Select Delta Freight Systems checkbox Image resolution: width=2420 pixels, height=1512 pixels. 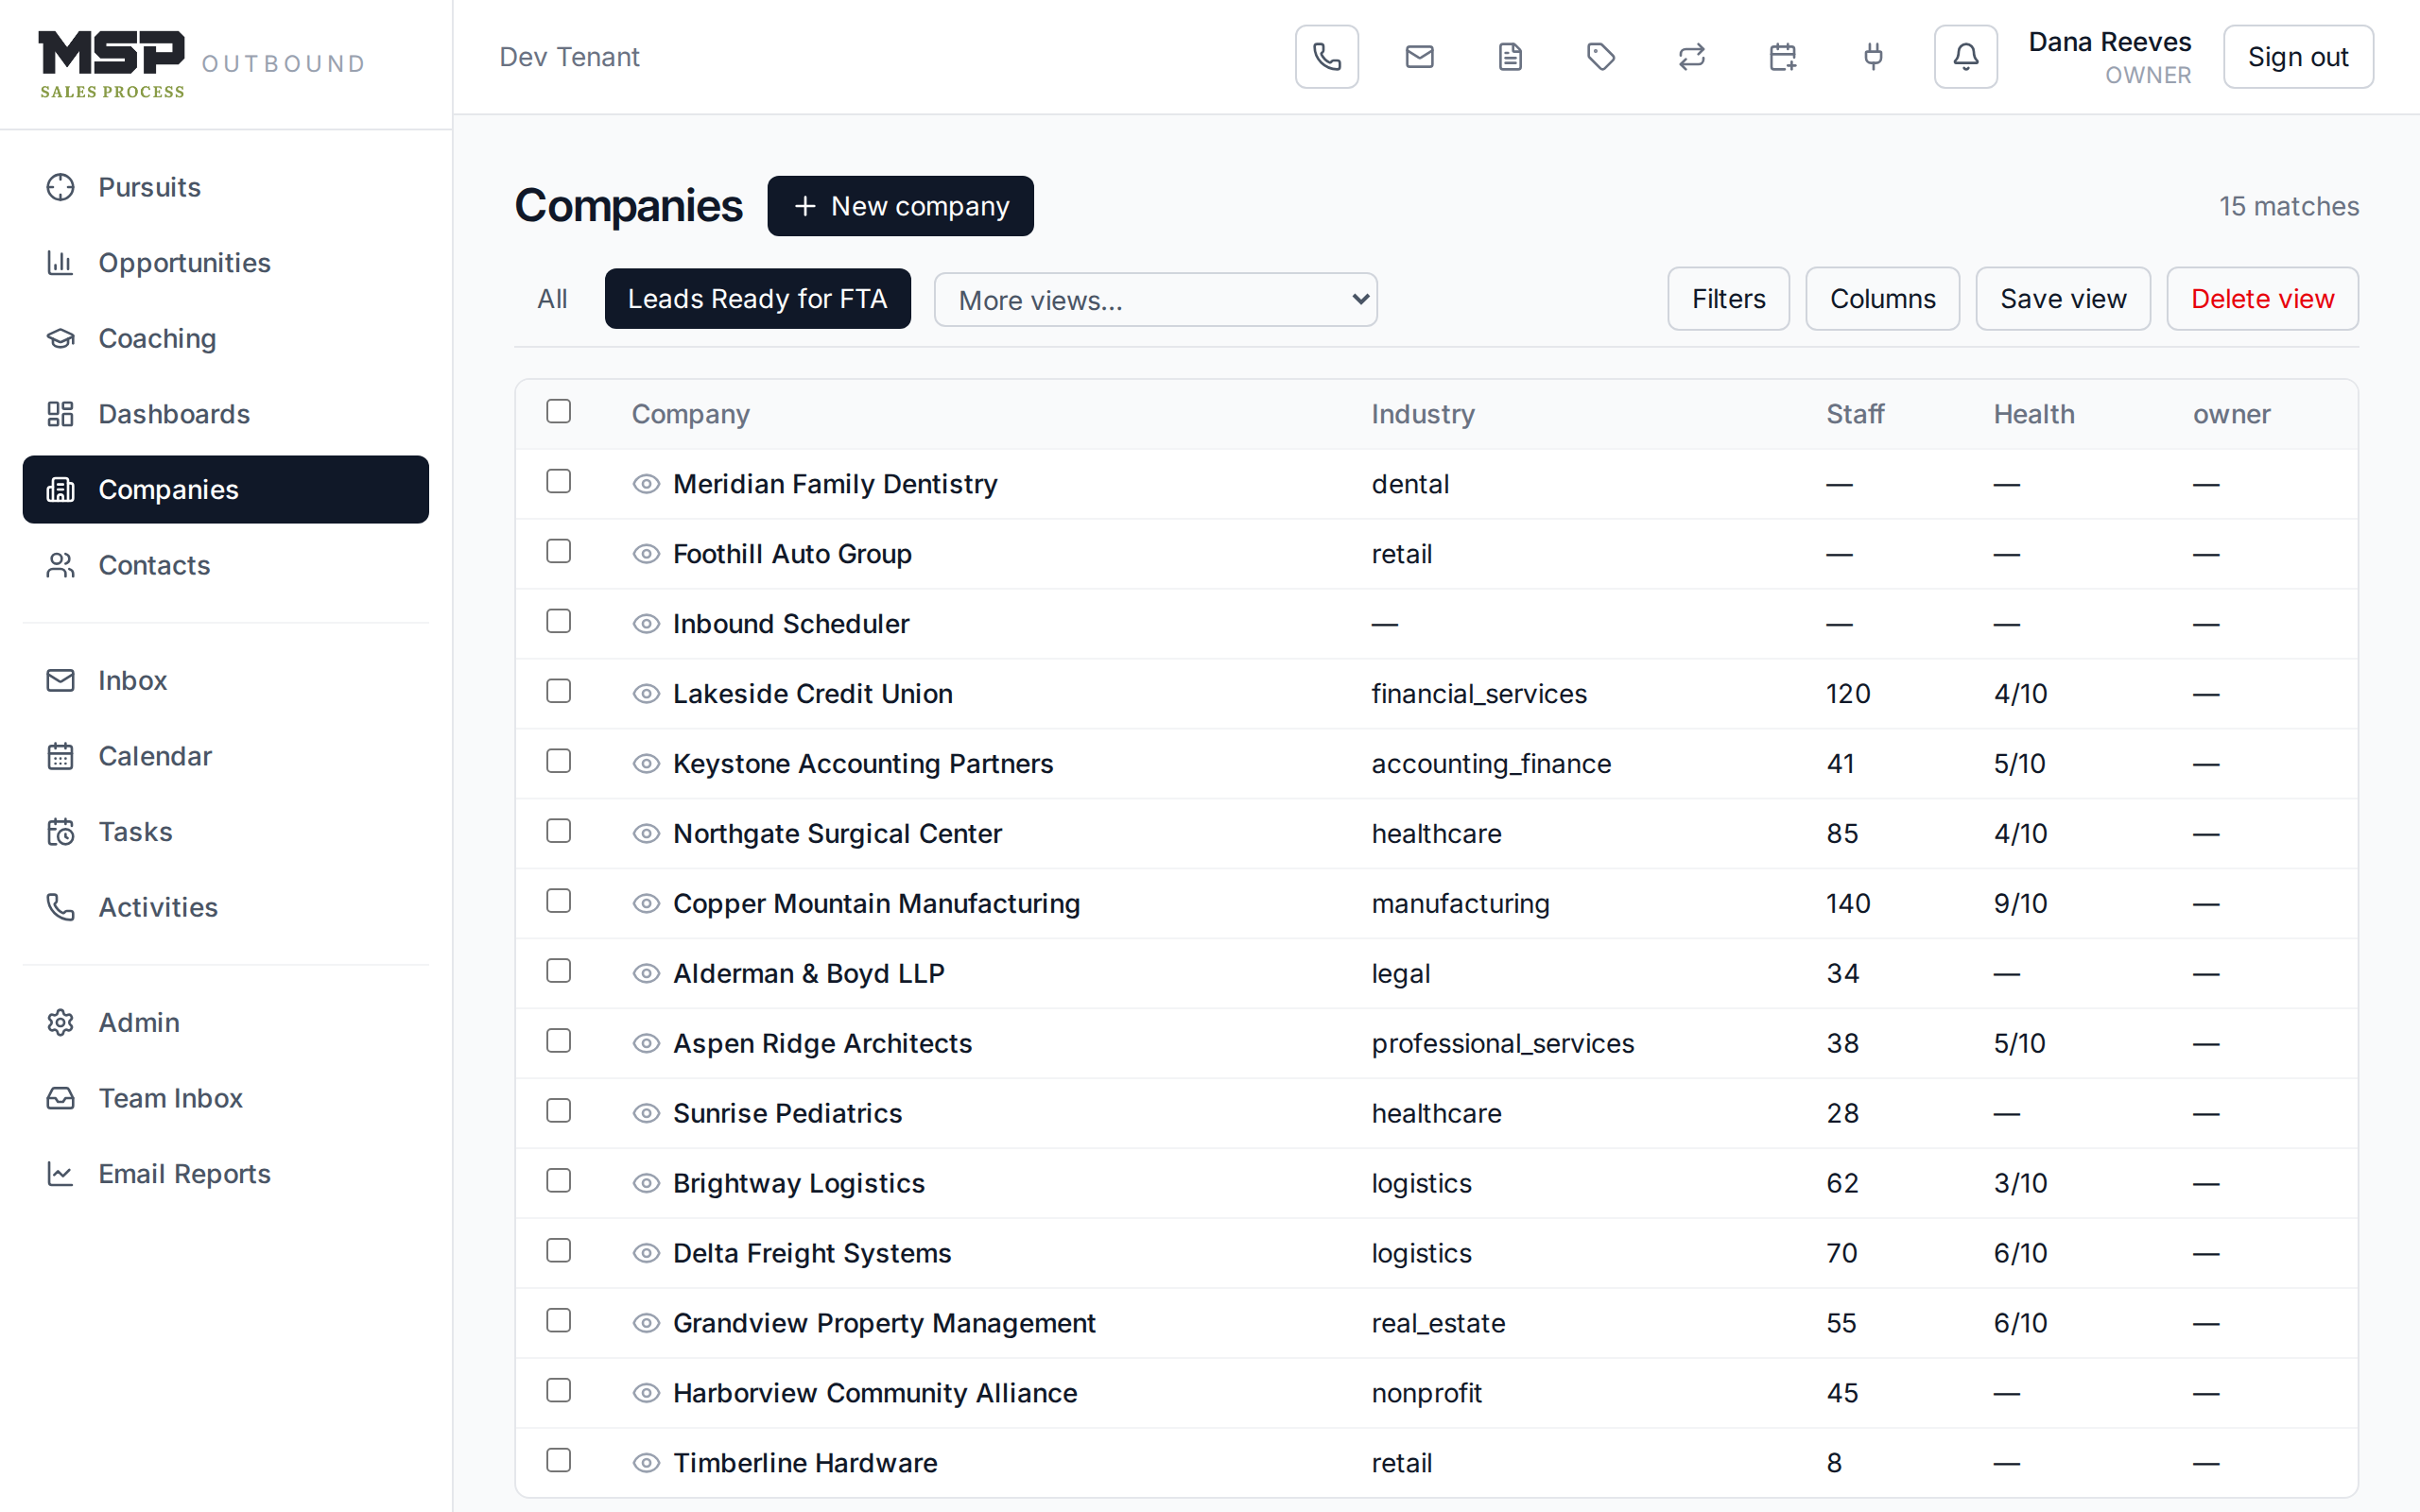pos(559,1252)
